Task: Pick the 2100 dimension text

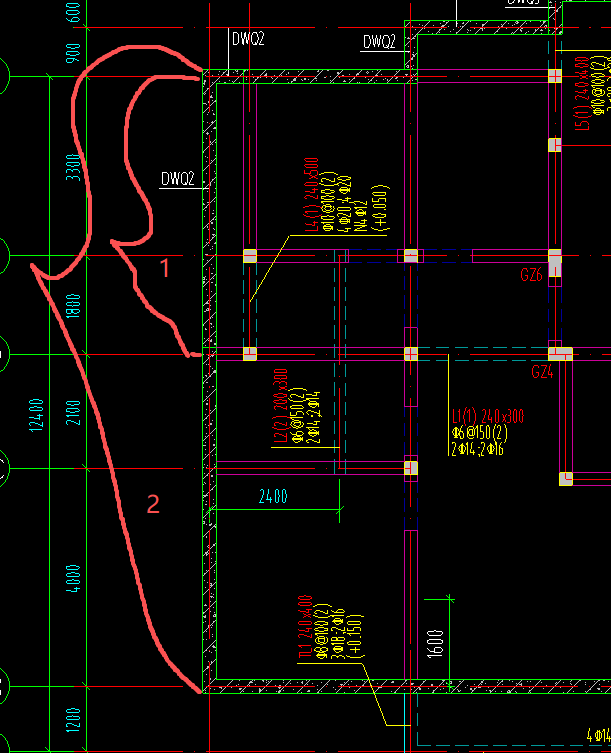Action: point(73,413)
